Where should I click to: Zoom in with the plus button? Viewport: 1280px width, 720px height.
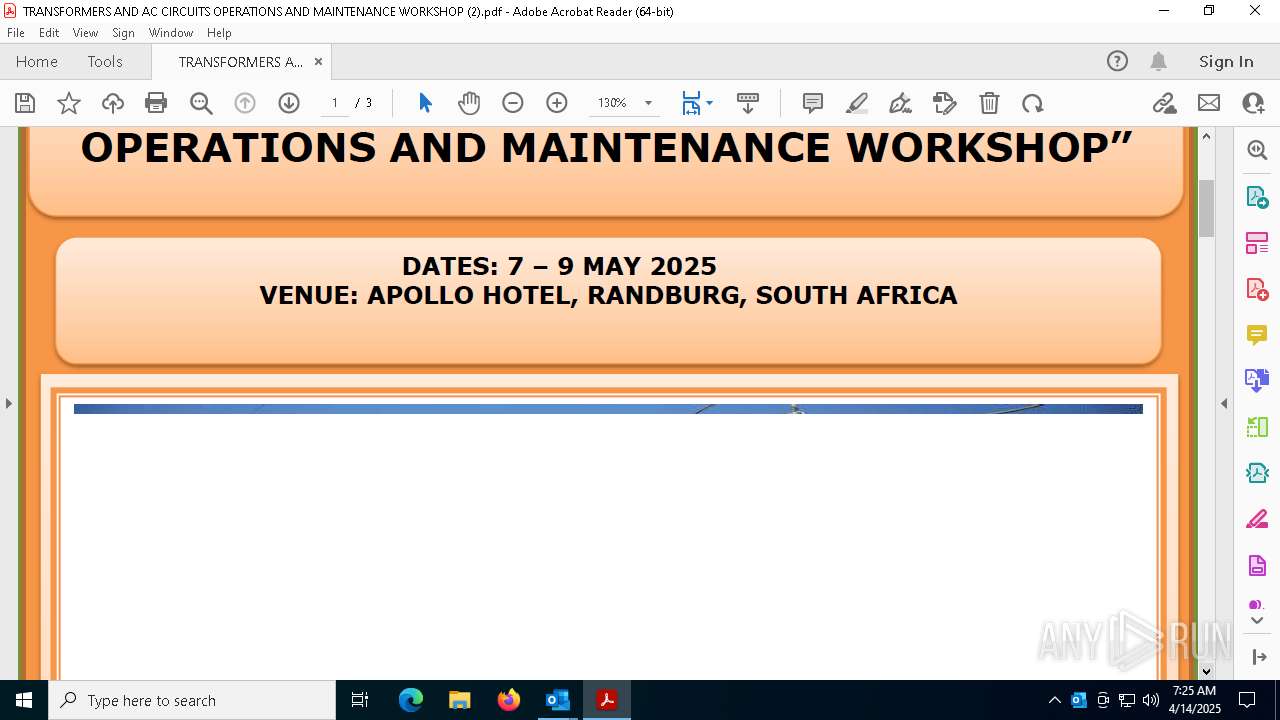click(x=557, y=103)
